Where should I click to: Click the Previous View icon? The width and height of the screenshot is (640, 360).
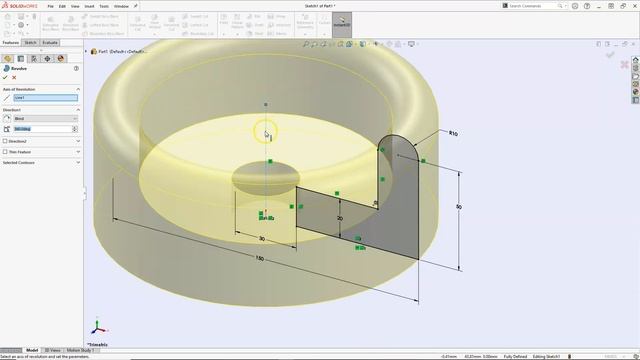tap(323, 44)
